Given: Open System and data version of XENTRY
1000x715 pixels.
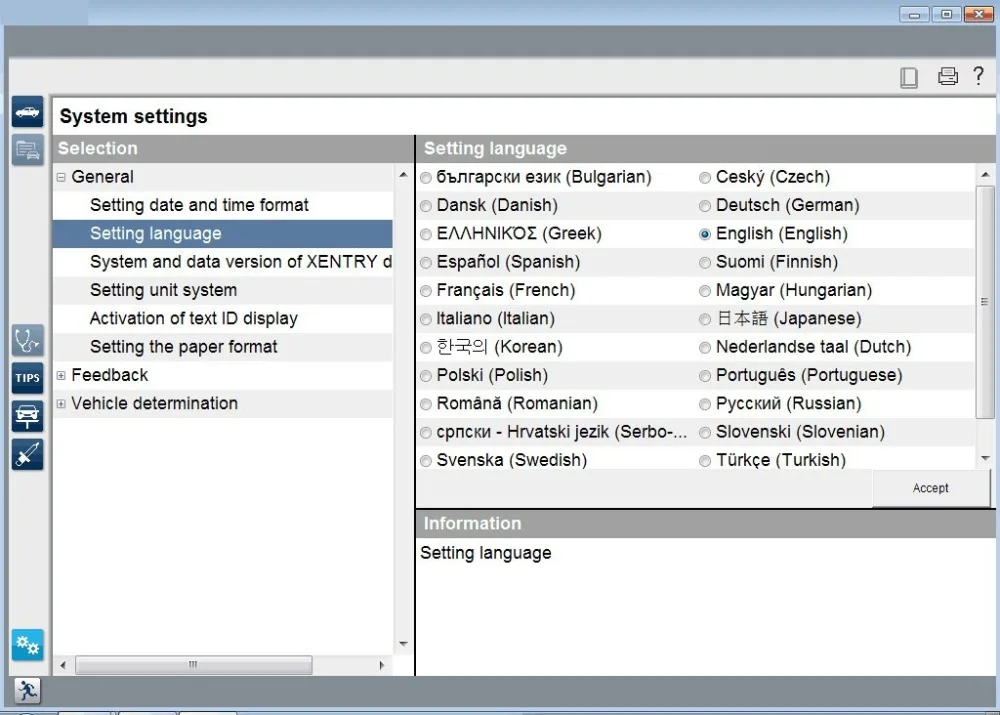Looking at the screenshot, I should pyautogui.click(x=241, y=262).
